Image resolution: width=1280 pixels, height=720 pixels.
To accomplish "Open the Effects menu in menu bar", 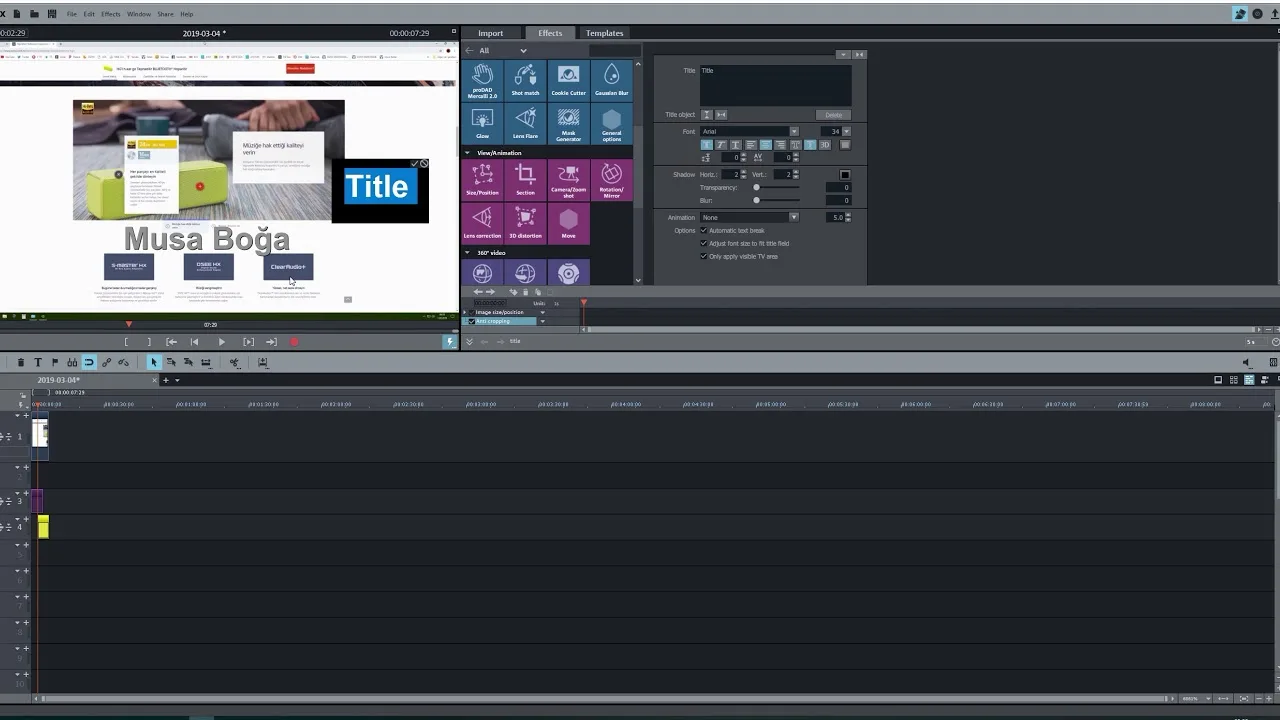I will pyautogui.click(x=111, y=14).
